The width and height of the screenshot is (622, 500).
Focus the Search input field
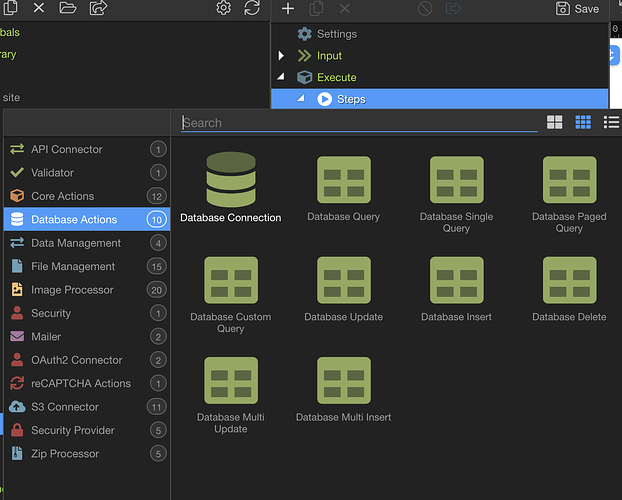[360, 123]
